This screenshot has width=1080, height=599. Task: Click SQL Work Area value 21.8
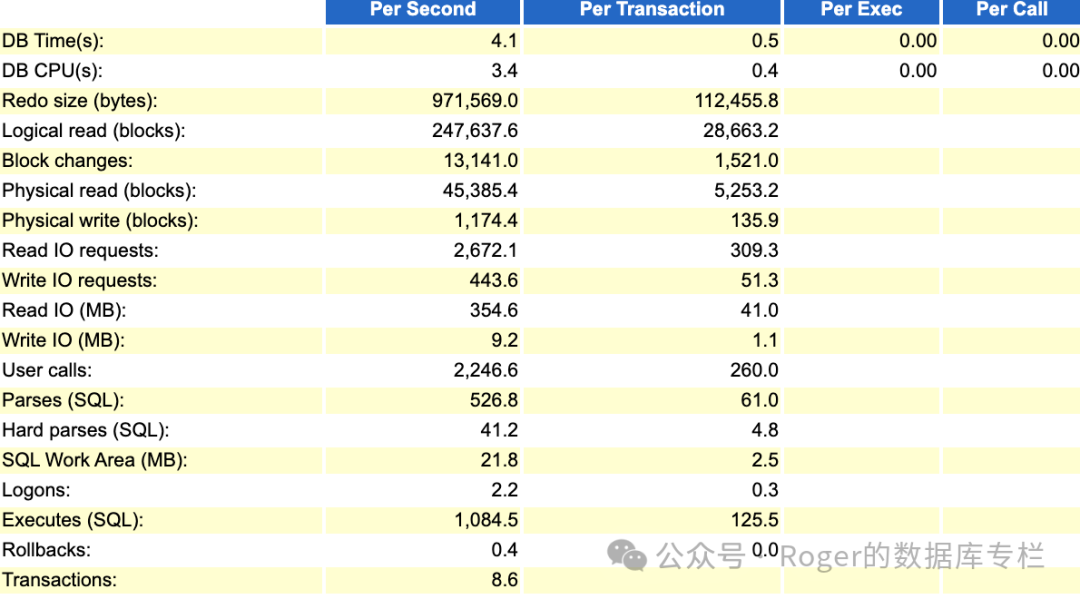(x=499, y=460)
